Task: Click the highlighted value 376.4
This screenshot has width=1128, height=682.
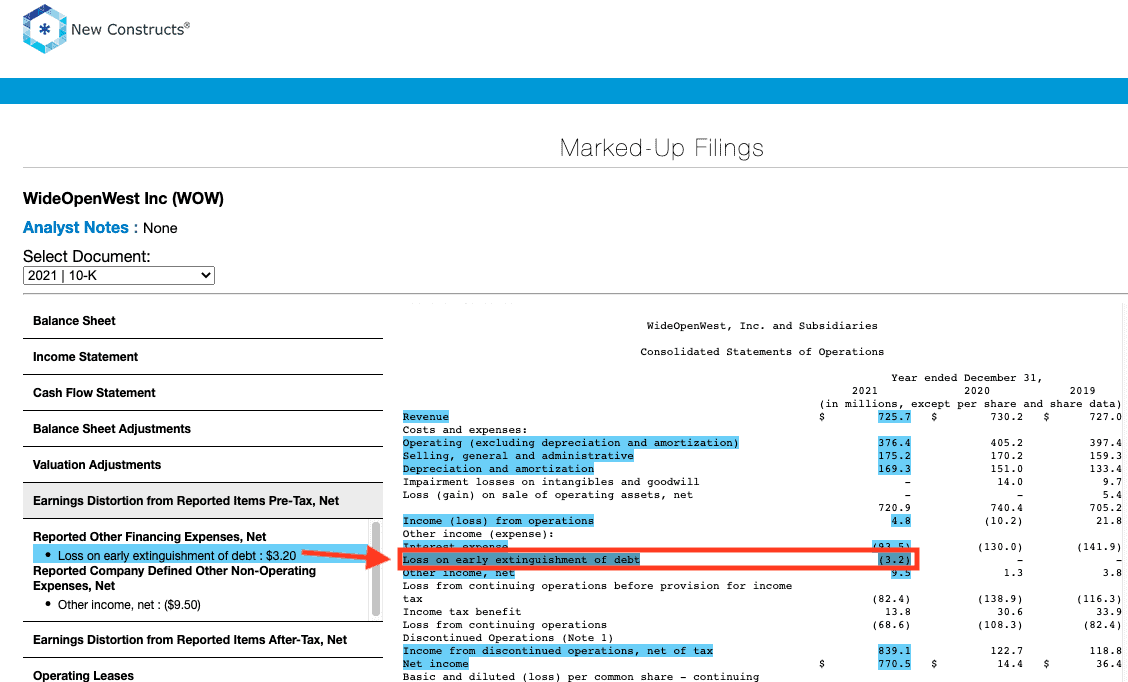Action: (x=894, y=442)
